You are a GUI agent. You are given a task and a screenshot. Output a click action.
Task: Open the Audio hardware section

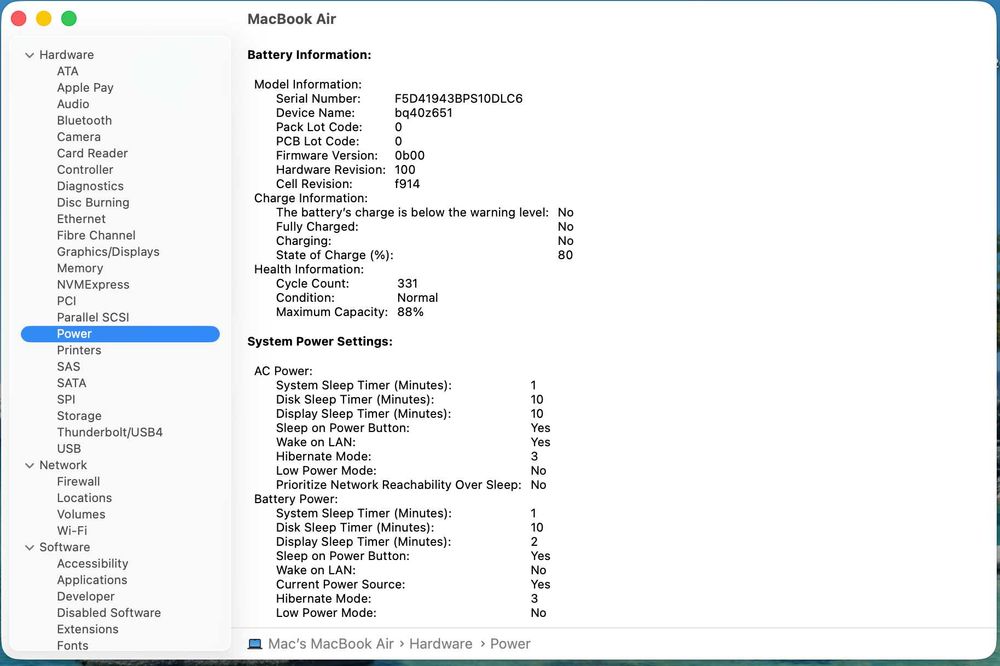click(x=73, y=104)
